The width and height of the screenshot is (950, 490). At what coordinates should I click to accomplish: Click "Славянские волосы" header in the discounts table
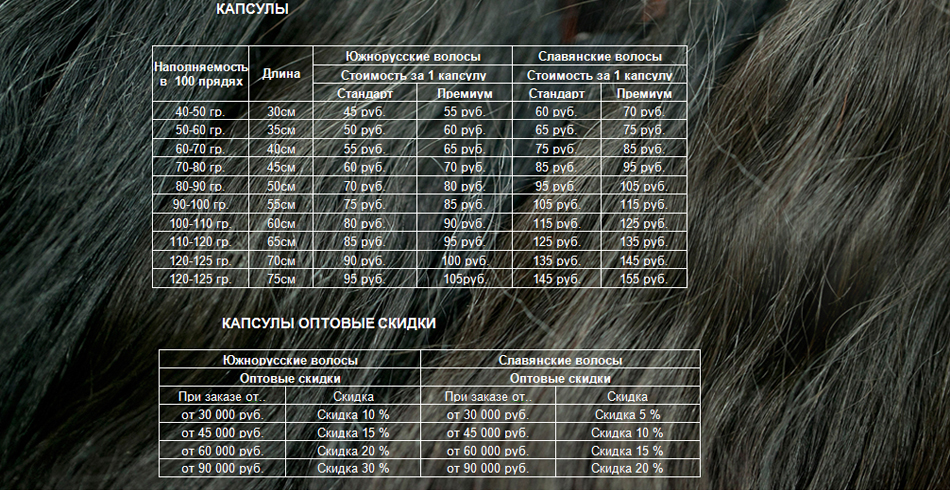click(x=560, y=360)
